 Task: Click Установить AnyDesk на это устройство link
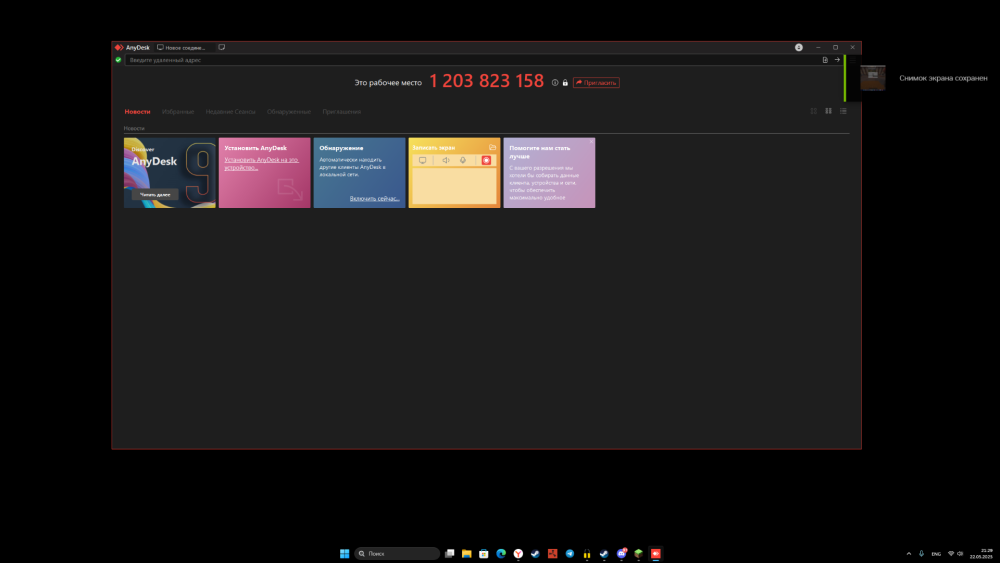(261, 164)
